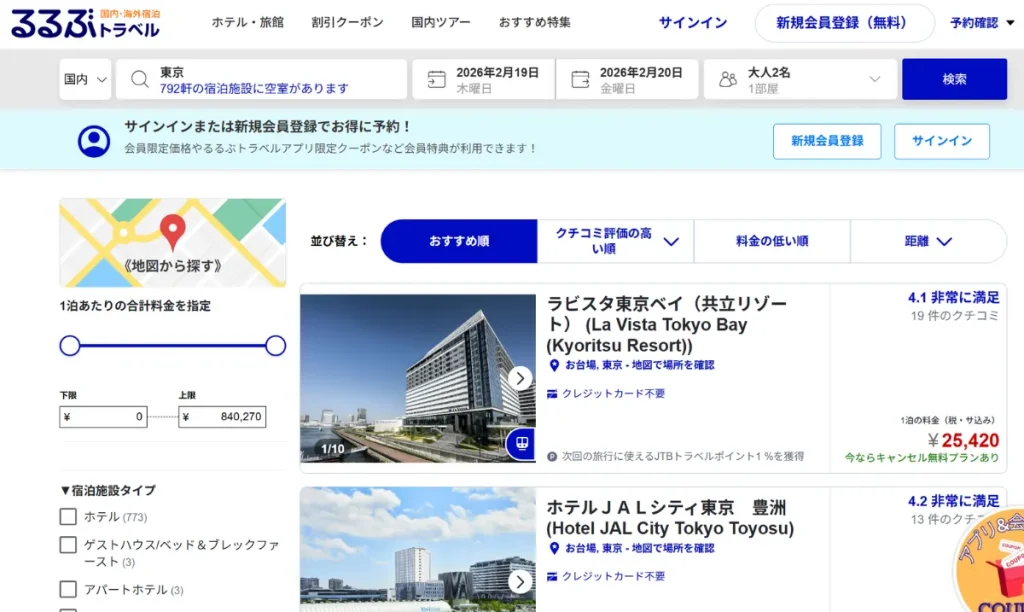Click the next-image arrow on La Vista carousel

point(519,378)
